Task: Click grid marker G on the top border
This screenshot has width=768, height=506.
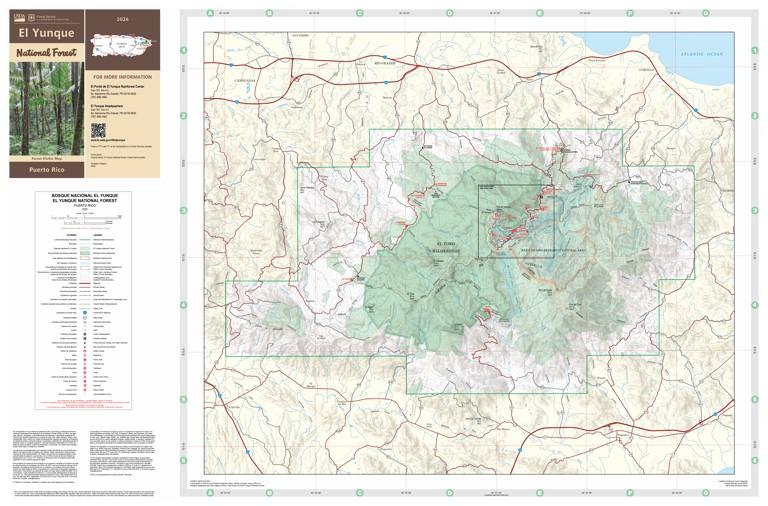Action: click(706, 13)
